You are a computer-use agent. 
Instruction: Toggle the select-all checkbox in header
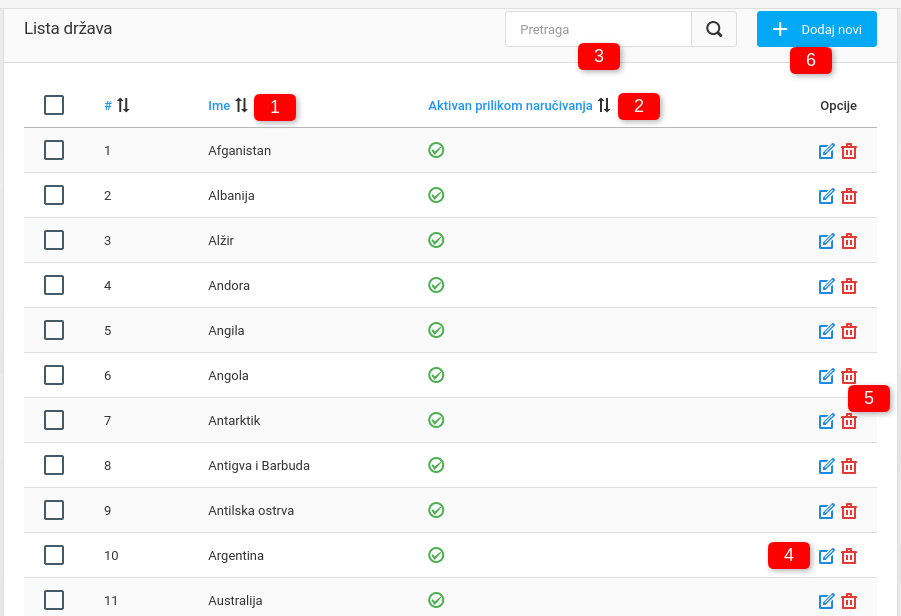coord(54,105)
